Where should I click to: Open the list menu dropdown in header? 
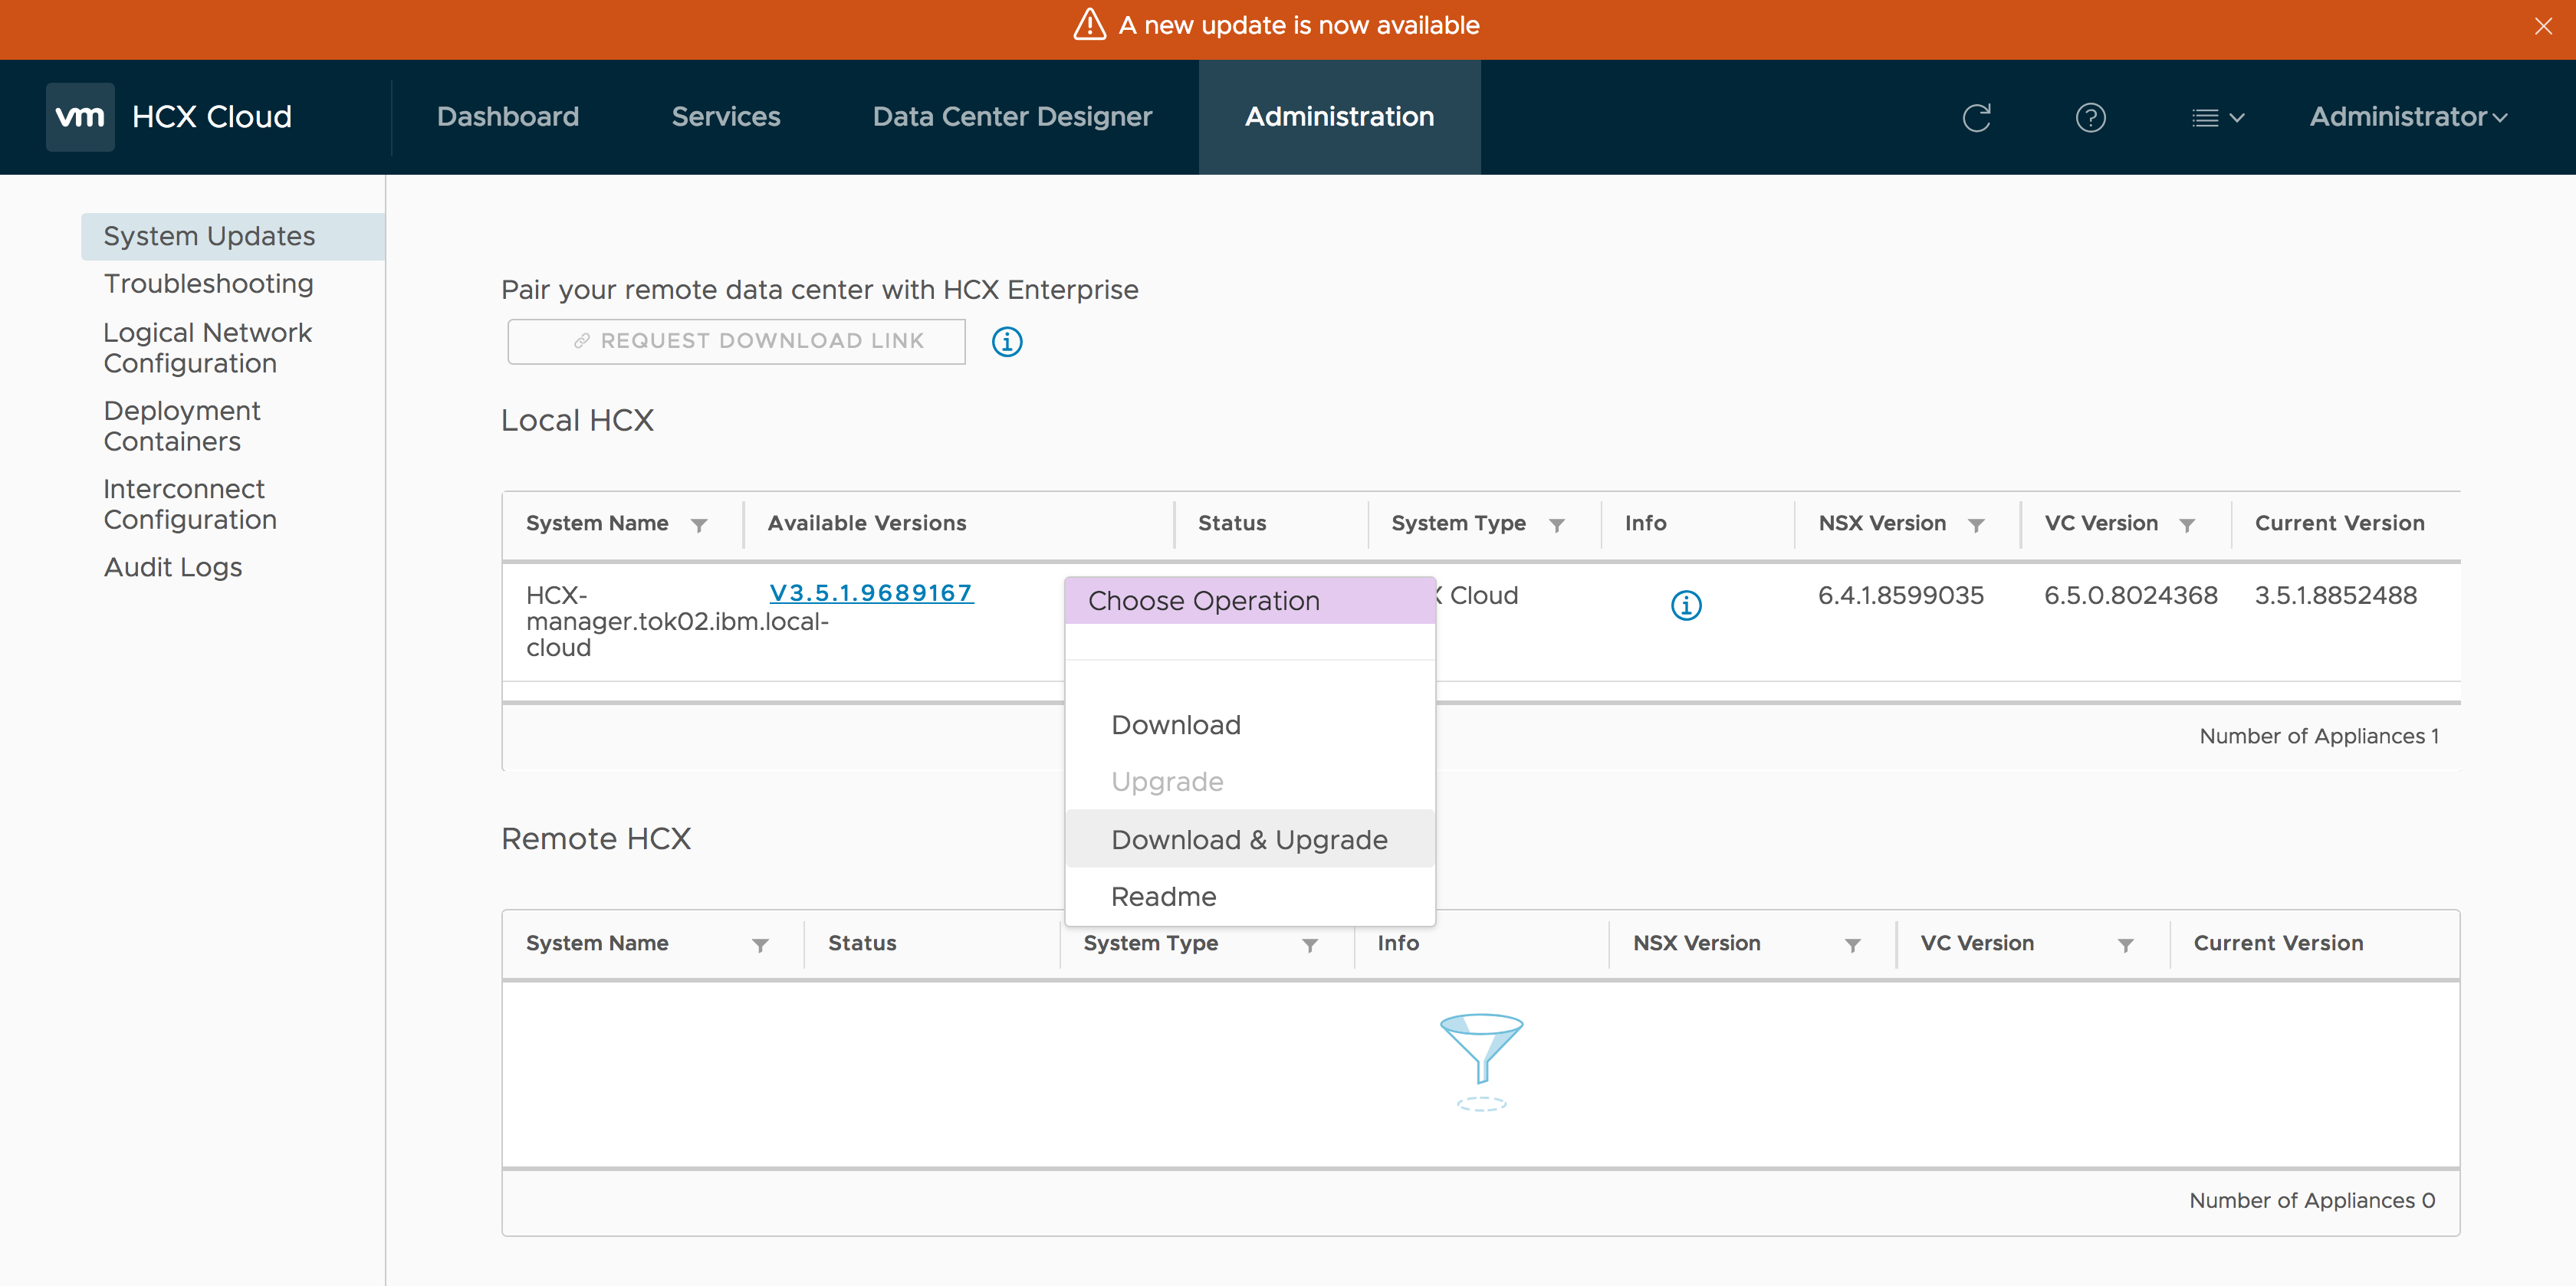click(x=2217, y=118)
